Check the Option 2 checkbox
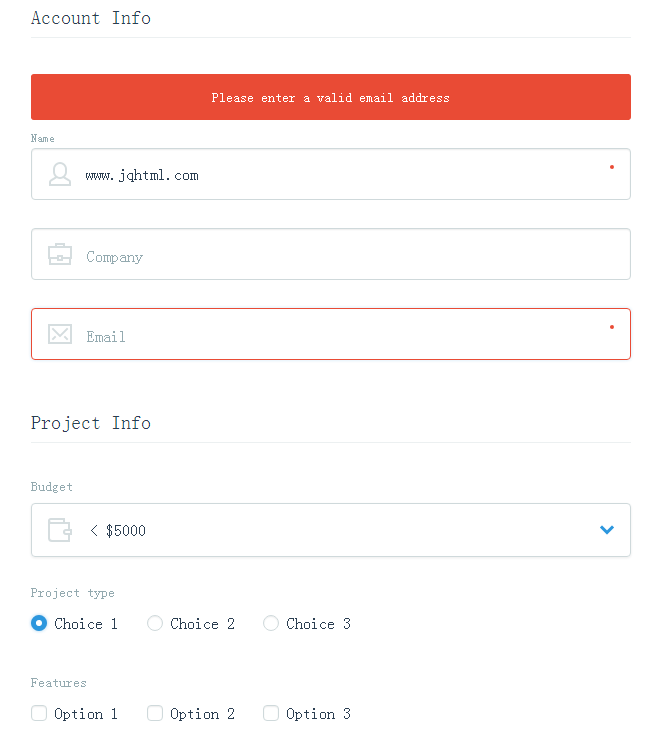 pyautogui.click(x=155, y=713)
